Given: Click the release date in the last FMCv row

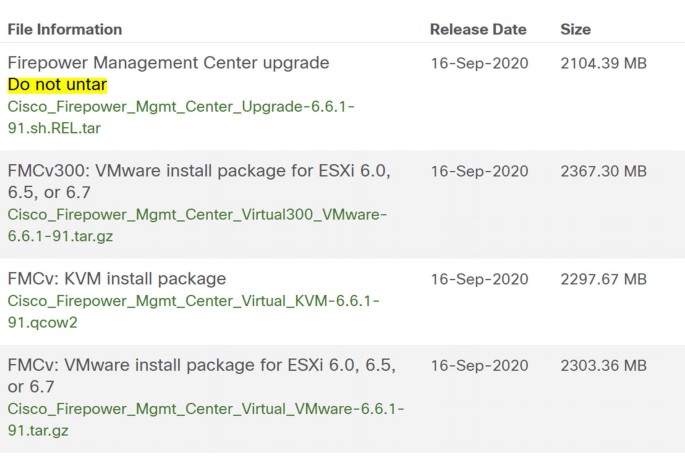Looking at the screenshot, I should [480, 365].
